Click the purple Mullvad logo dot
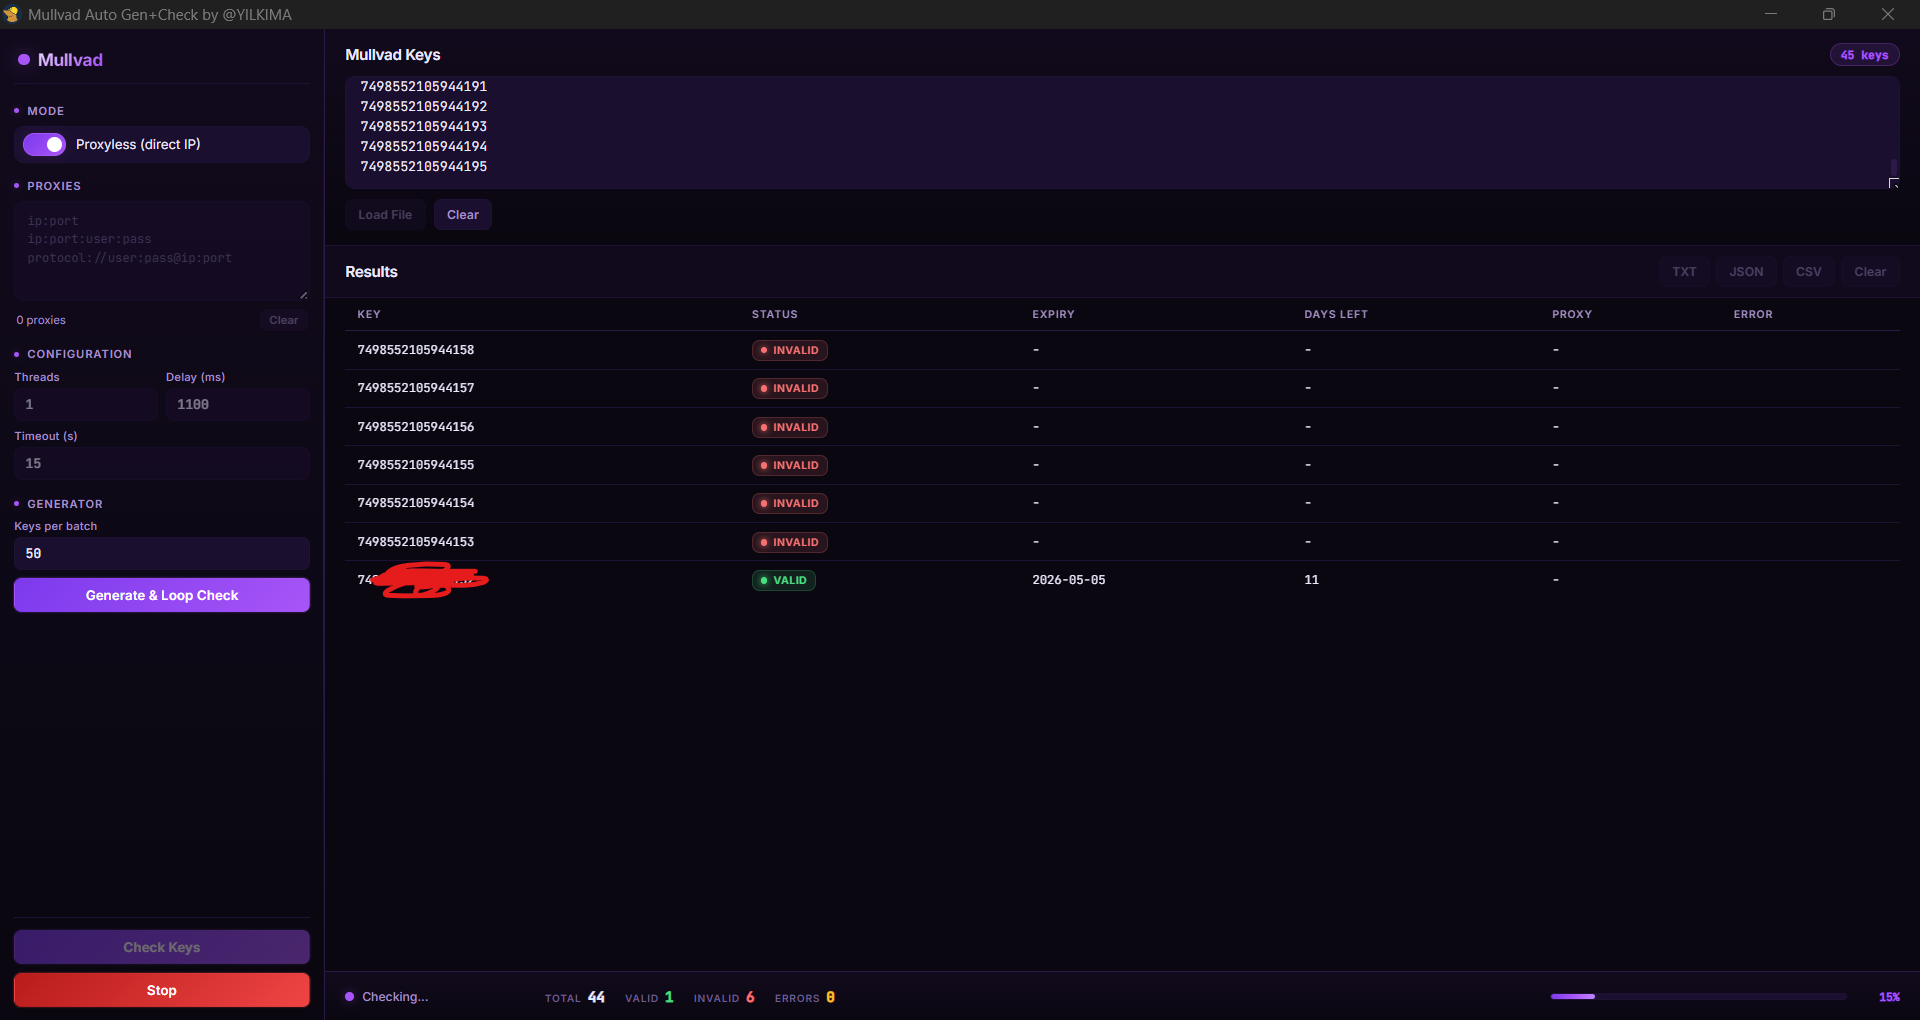1920x1020 pixels. coord(24,60)
